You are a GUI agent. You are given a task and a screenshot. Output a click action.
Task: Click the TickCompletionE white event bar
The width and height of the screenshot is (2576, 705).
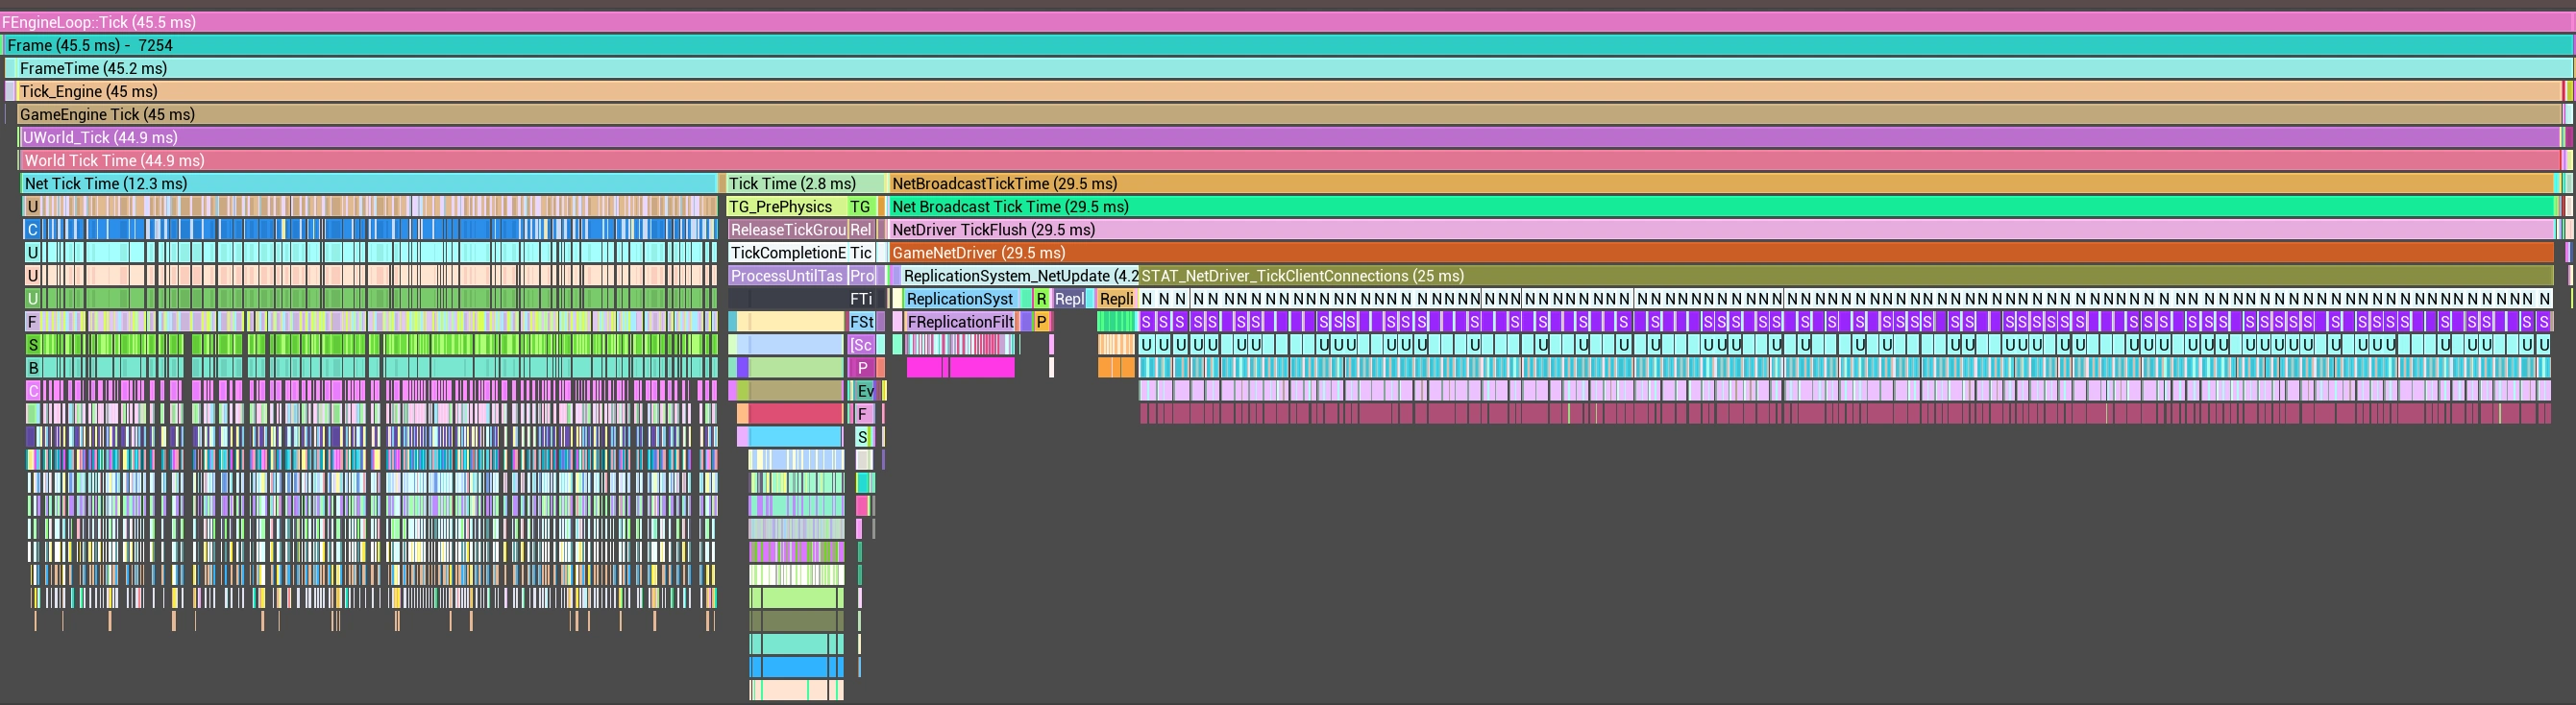coord(787,252)
